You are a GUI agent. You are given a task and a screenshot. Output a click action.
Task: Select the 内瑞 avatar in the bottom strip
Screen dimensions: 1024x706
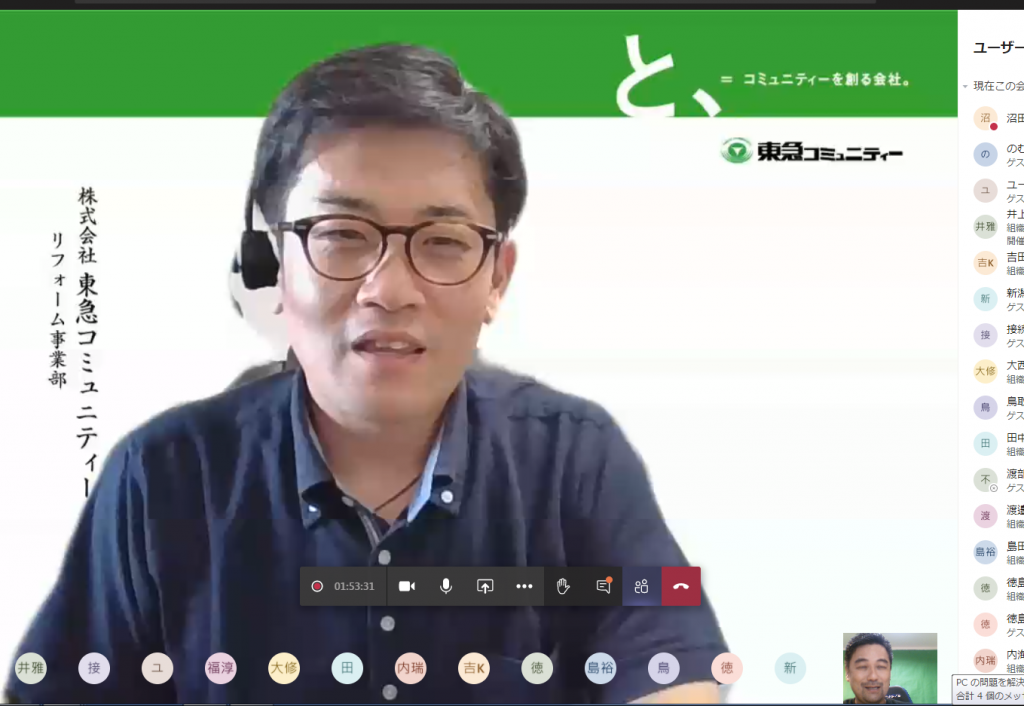410,668
